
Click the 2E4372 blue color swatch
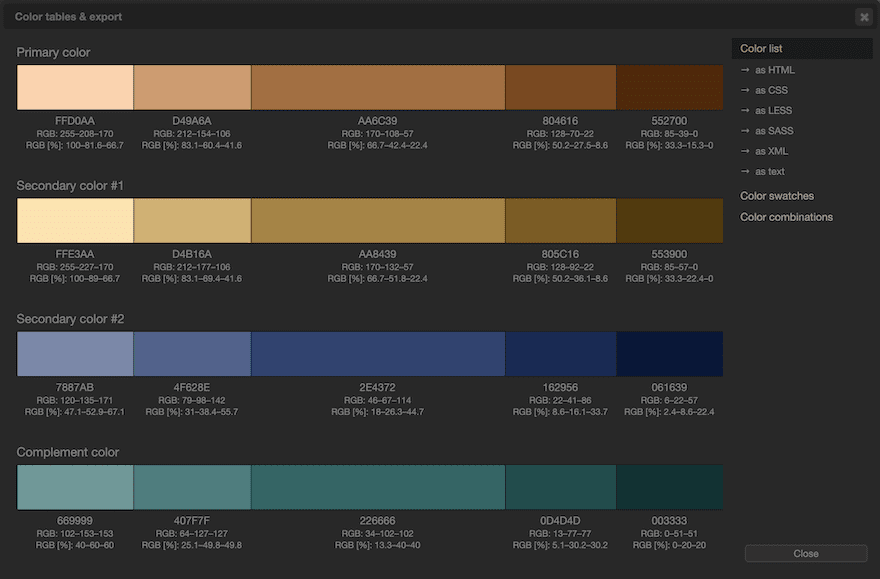[378, 354]
